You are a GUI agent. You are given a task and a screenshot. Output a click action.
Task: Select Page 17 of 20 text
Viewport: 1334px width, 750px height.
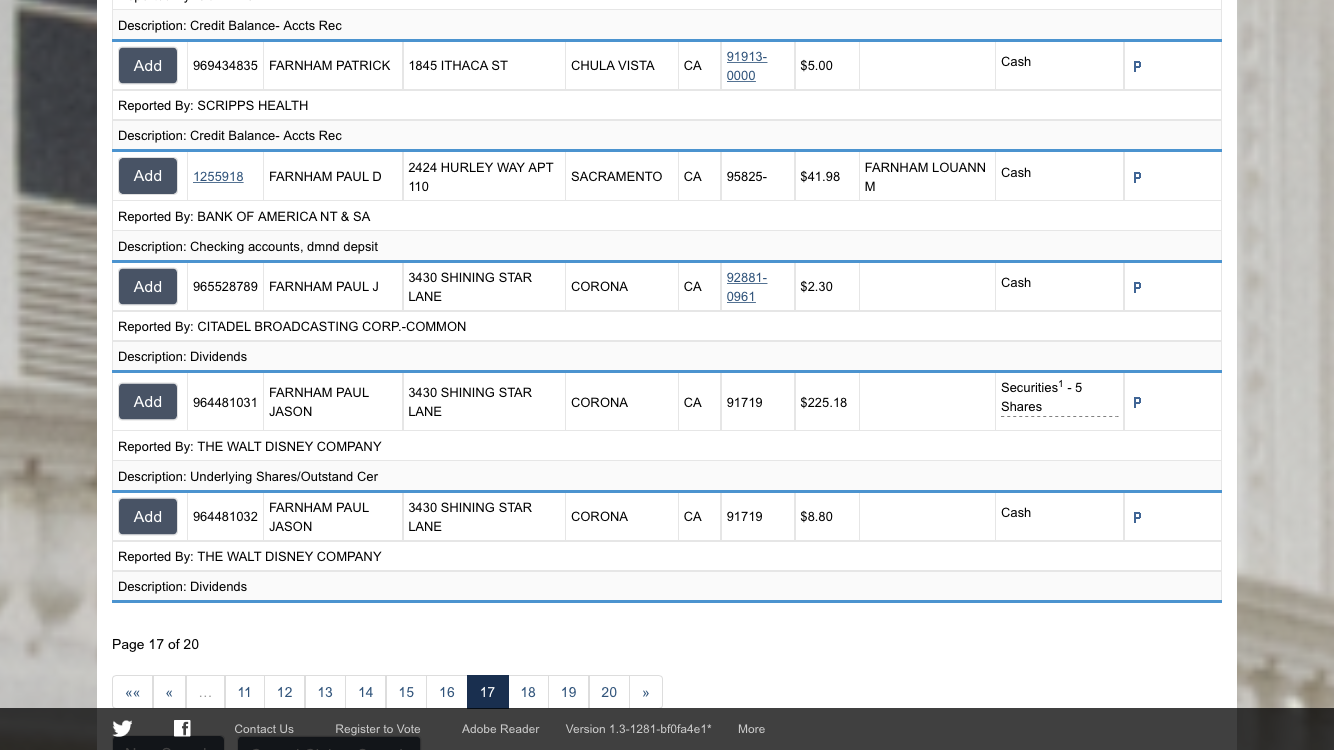point(155,645)
